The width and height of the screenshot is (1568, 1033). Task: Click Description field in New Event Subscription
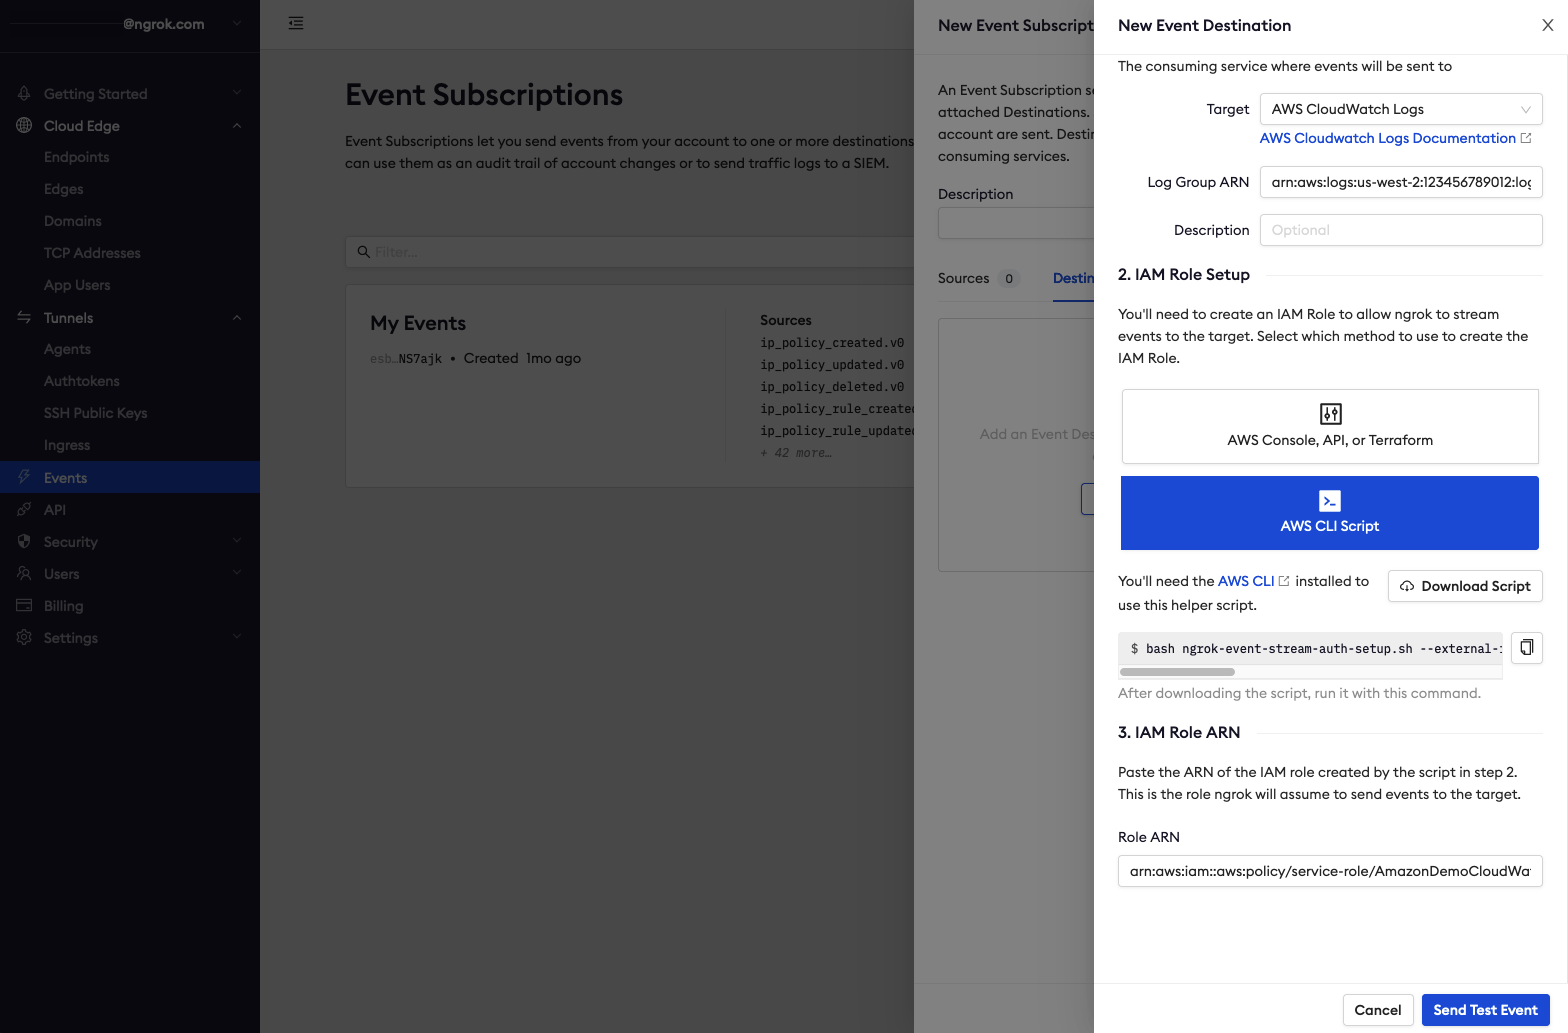pos(1016,223)
